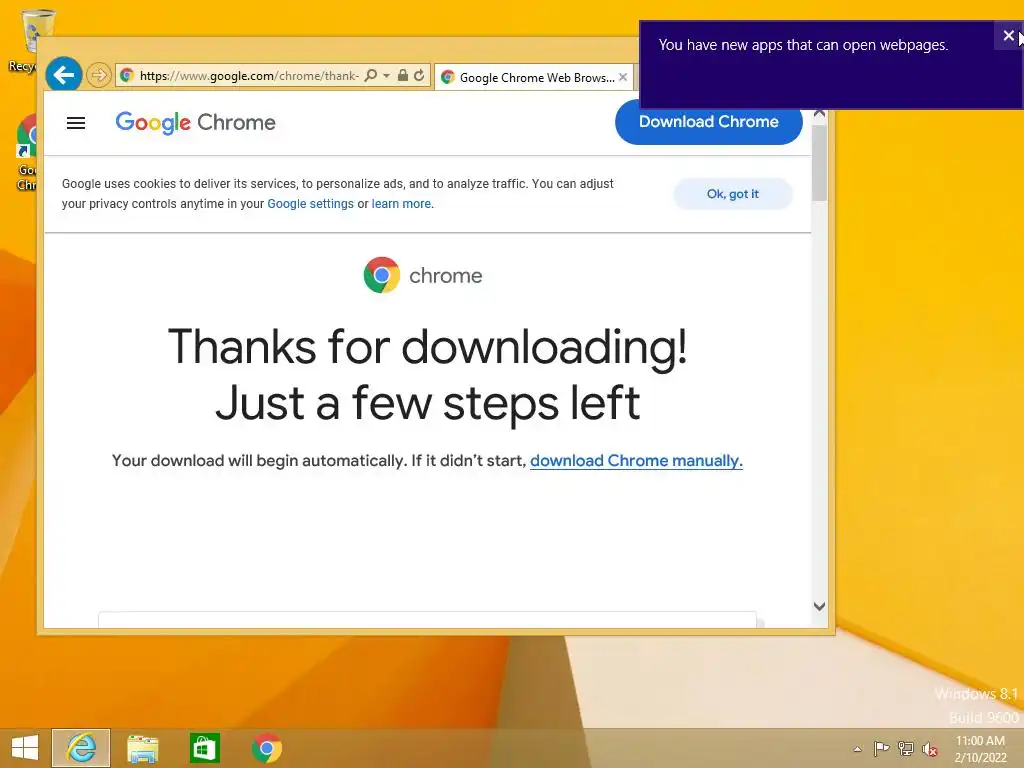Click the muted volume tray icon
Image resolution: width=1024 pixels, height=768 pixels.
point(930,749)
